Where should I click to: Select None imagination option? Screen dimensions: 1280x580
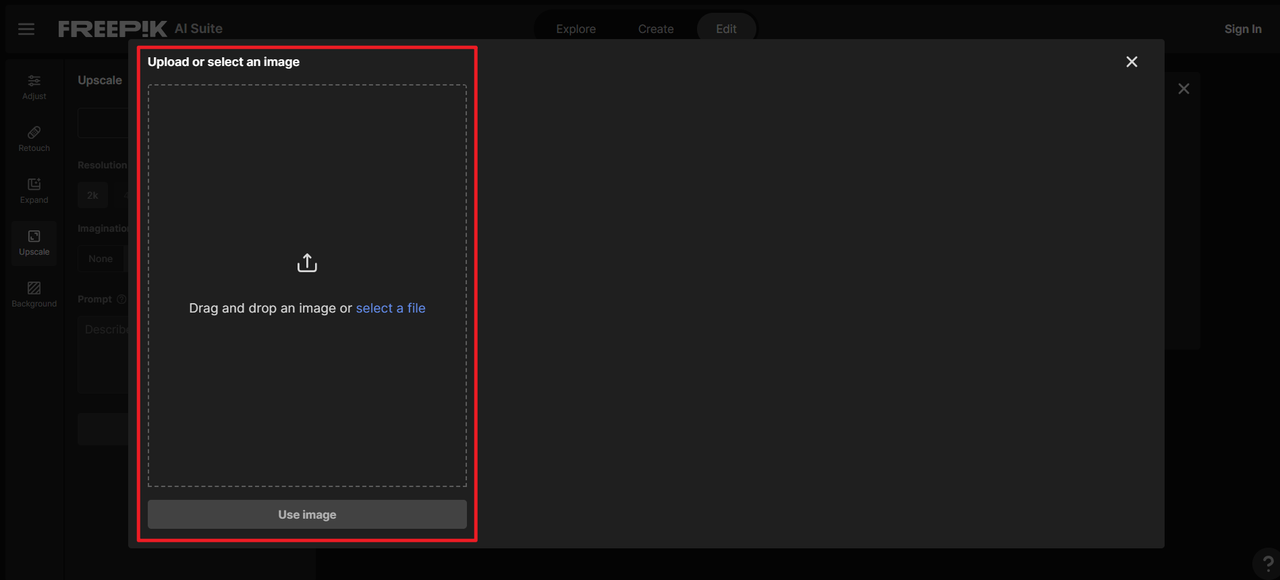click(x=101, y=259)
